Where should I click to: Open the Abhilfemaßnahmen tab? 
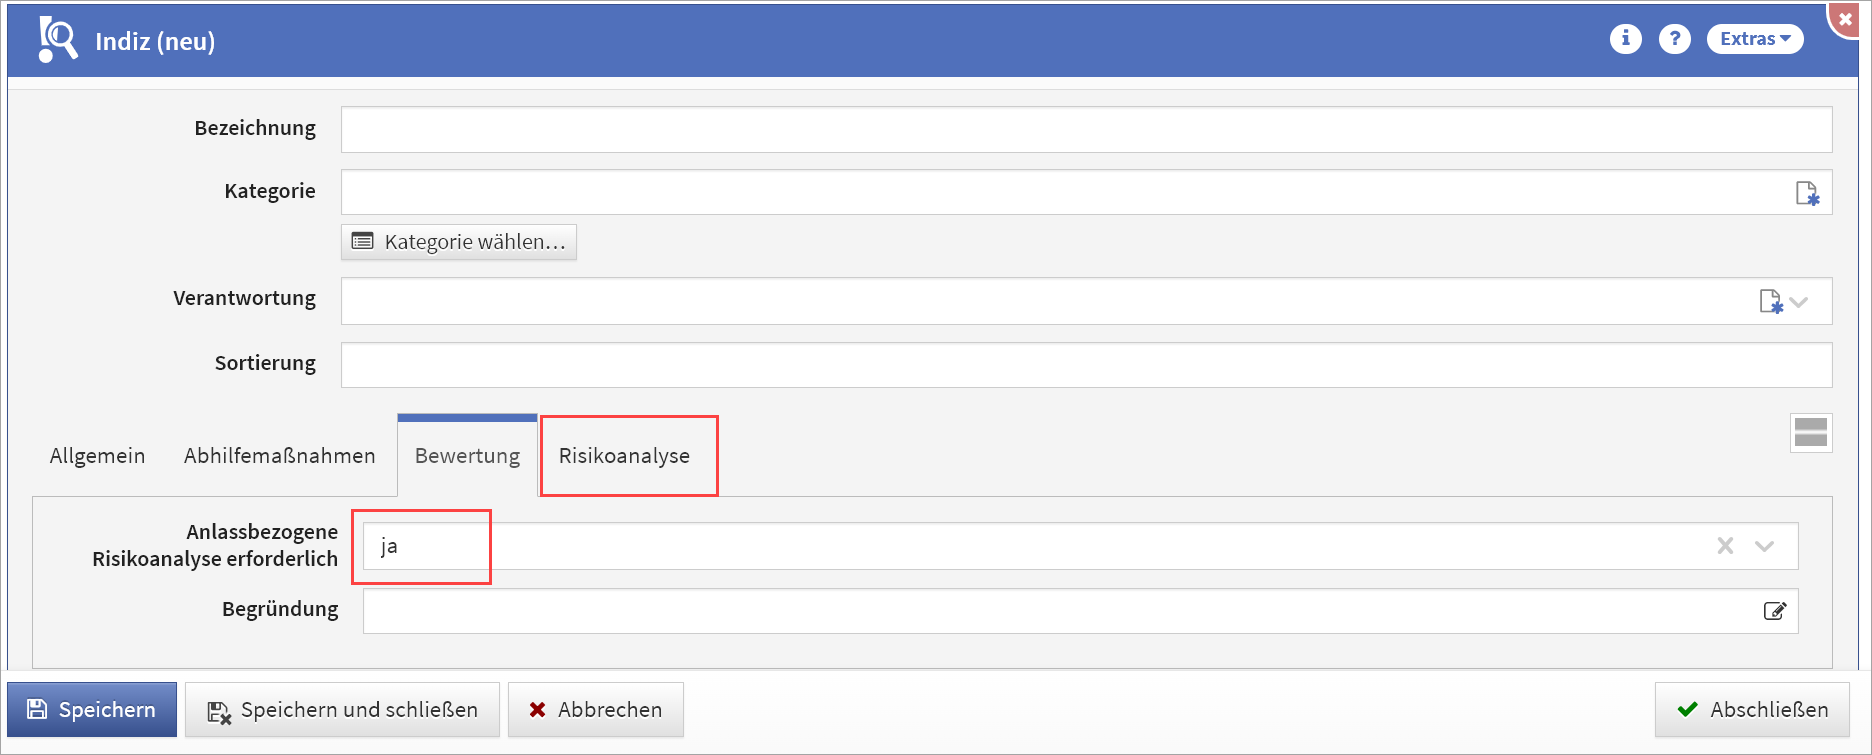[x=279, y=456]
